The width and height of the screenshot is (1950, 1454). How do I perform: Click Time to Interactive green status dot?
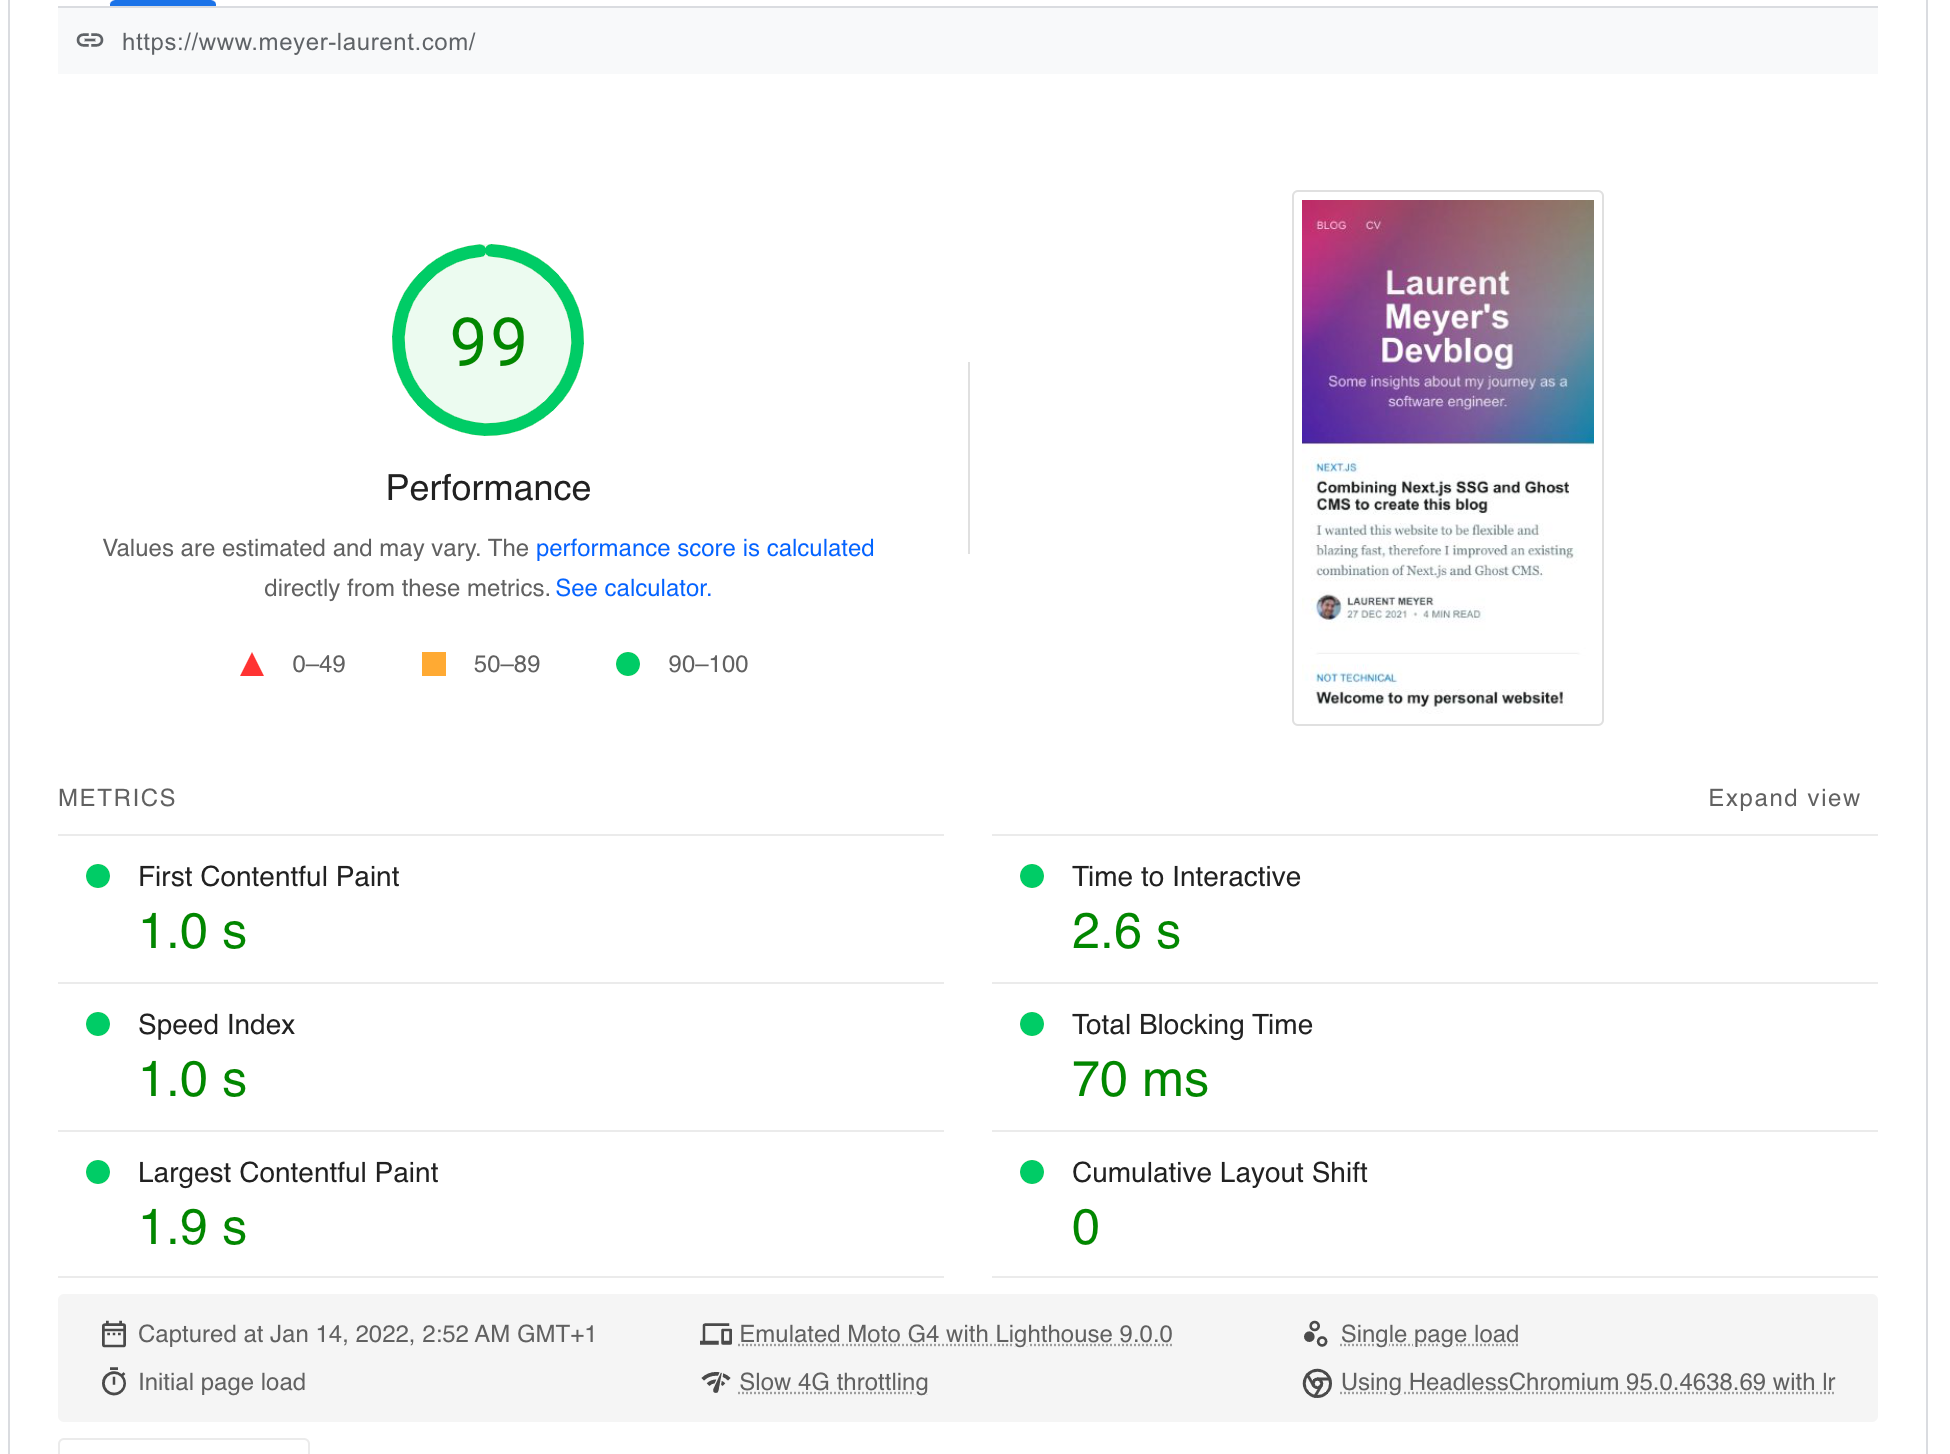click(1032, 876)
